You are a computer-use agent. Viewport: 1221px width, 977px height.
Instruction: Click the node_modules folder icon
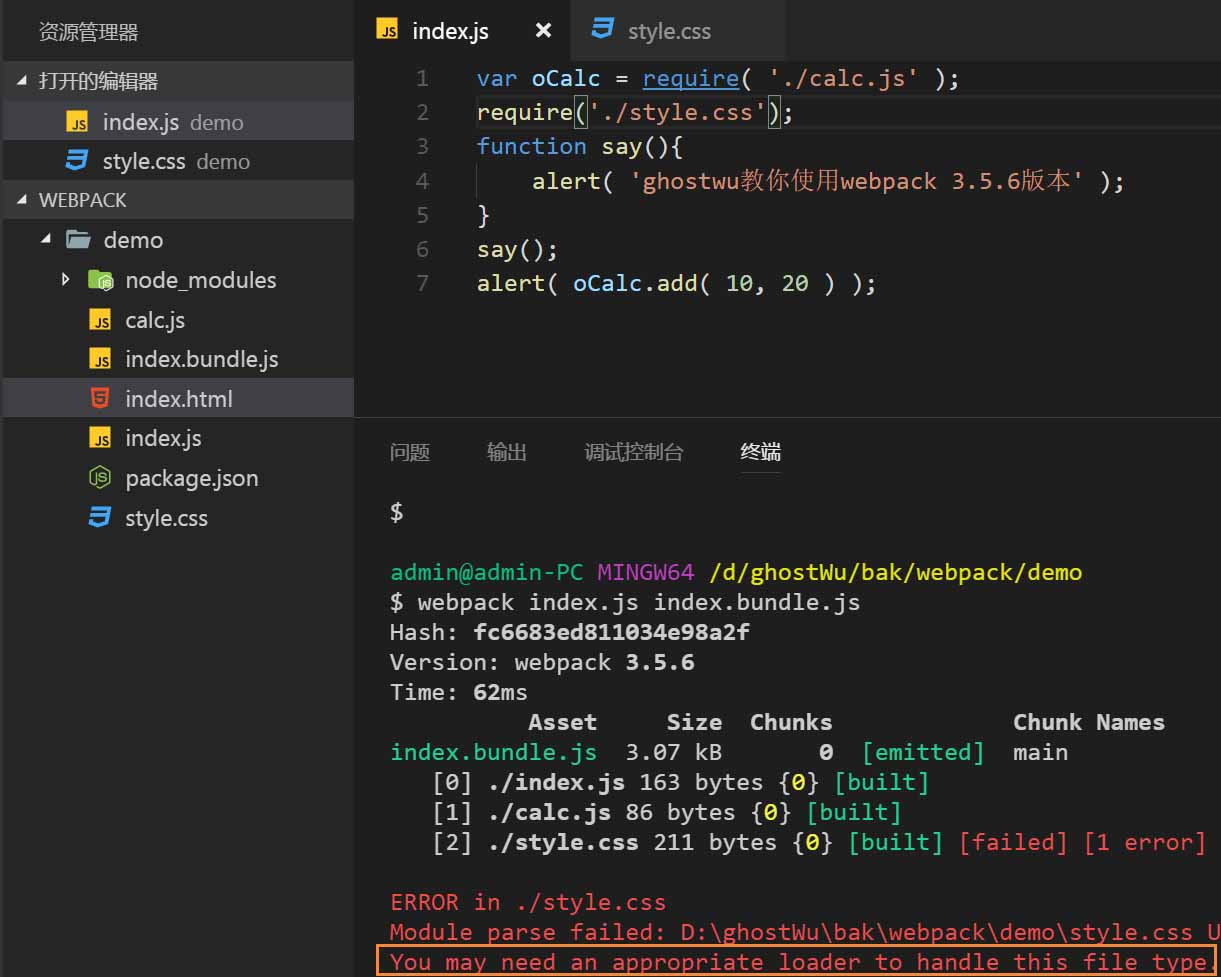[x=100, y=280]
